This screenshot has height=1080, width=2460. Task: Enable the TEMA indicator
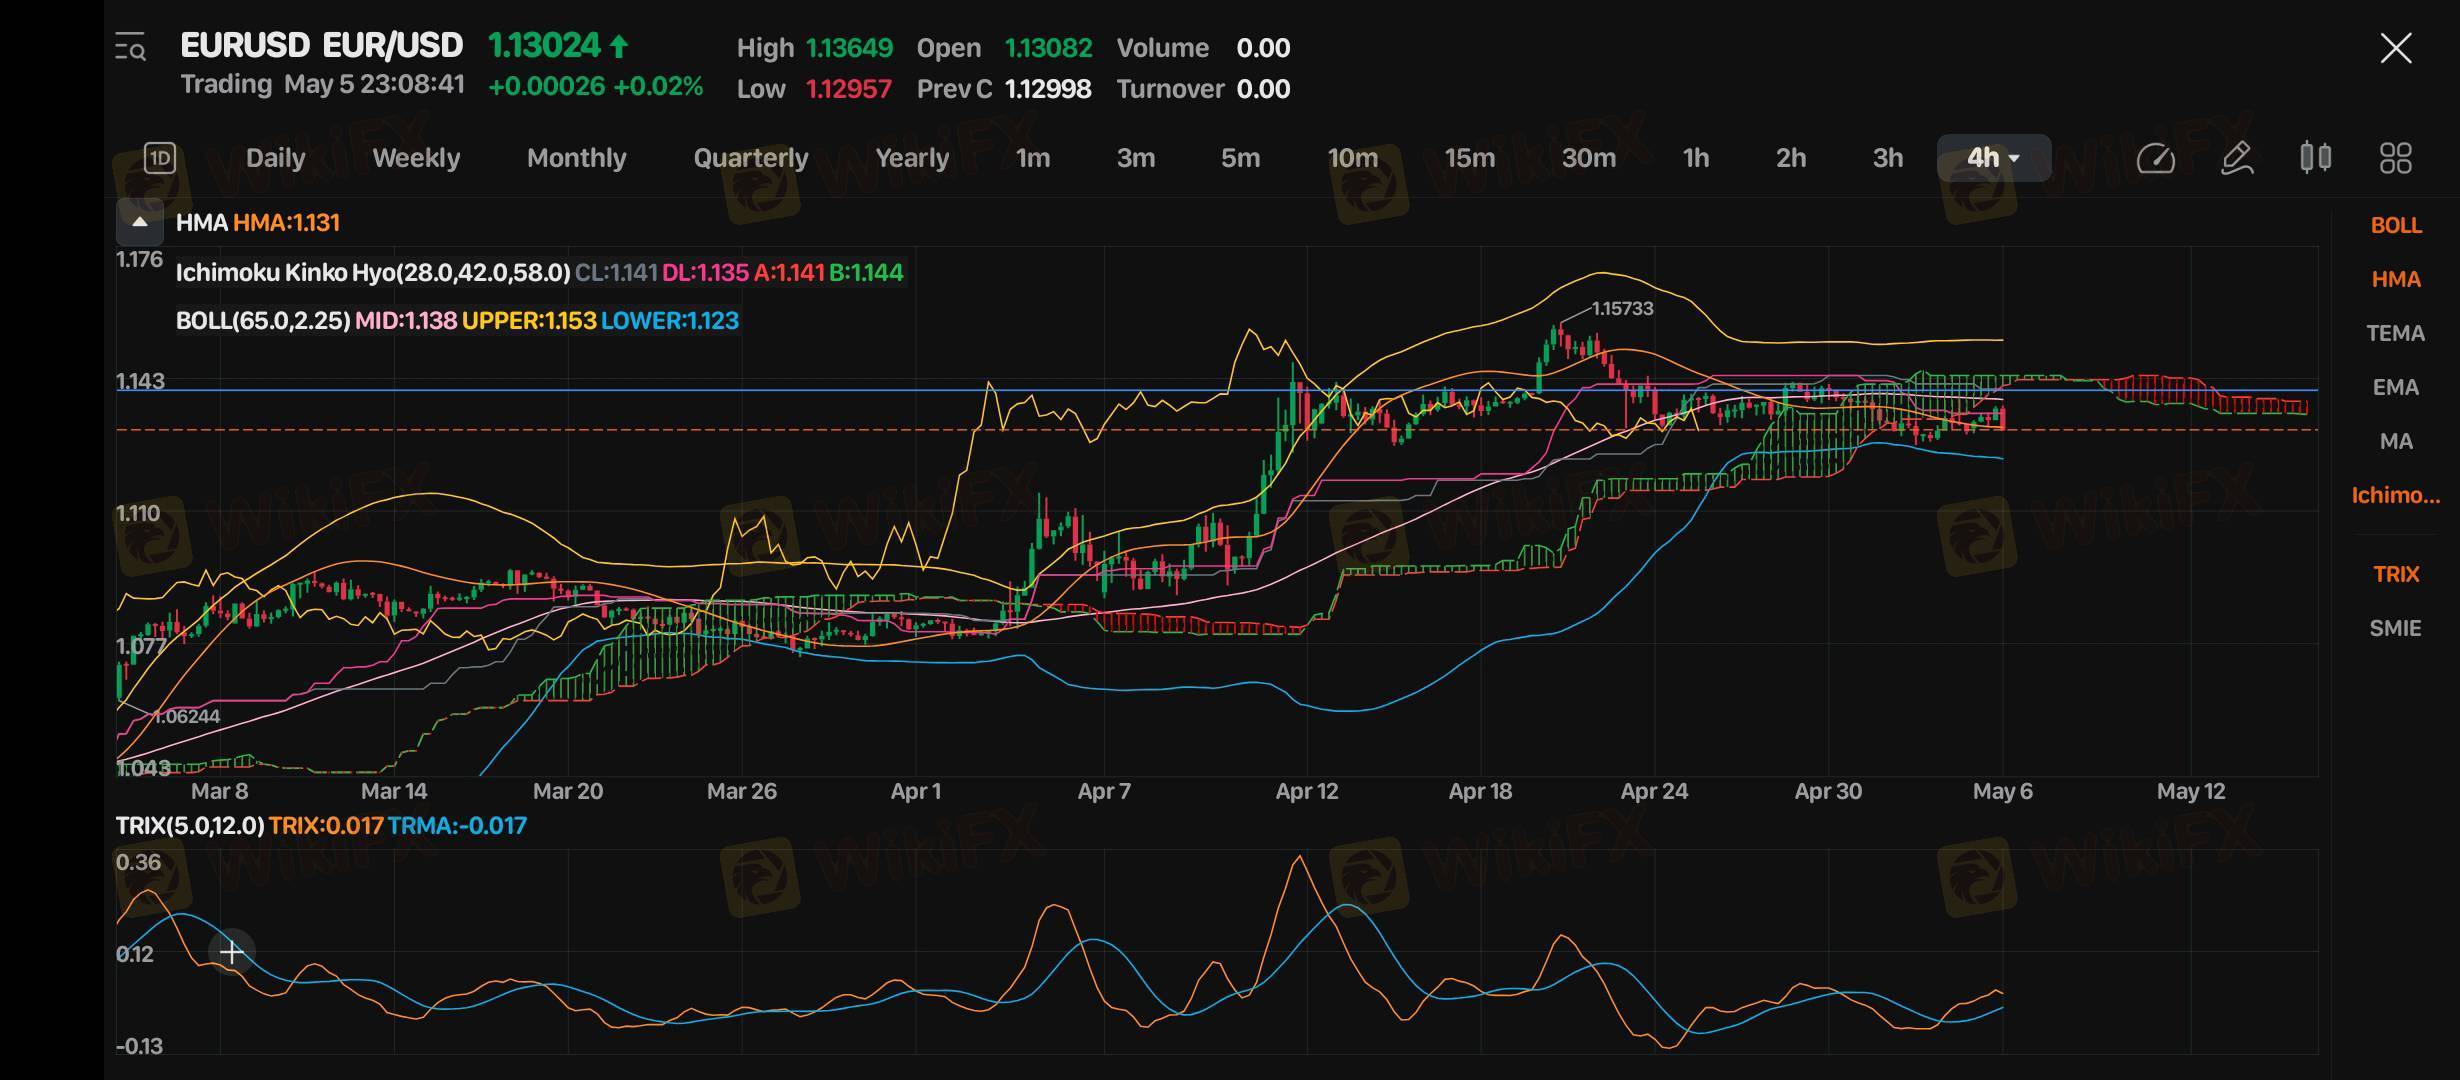pos(2396,334)
